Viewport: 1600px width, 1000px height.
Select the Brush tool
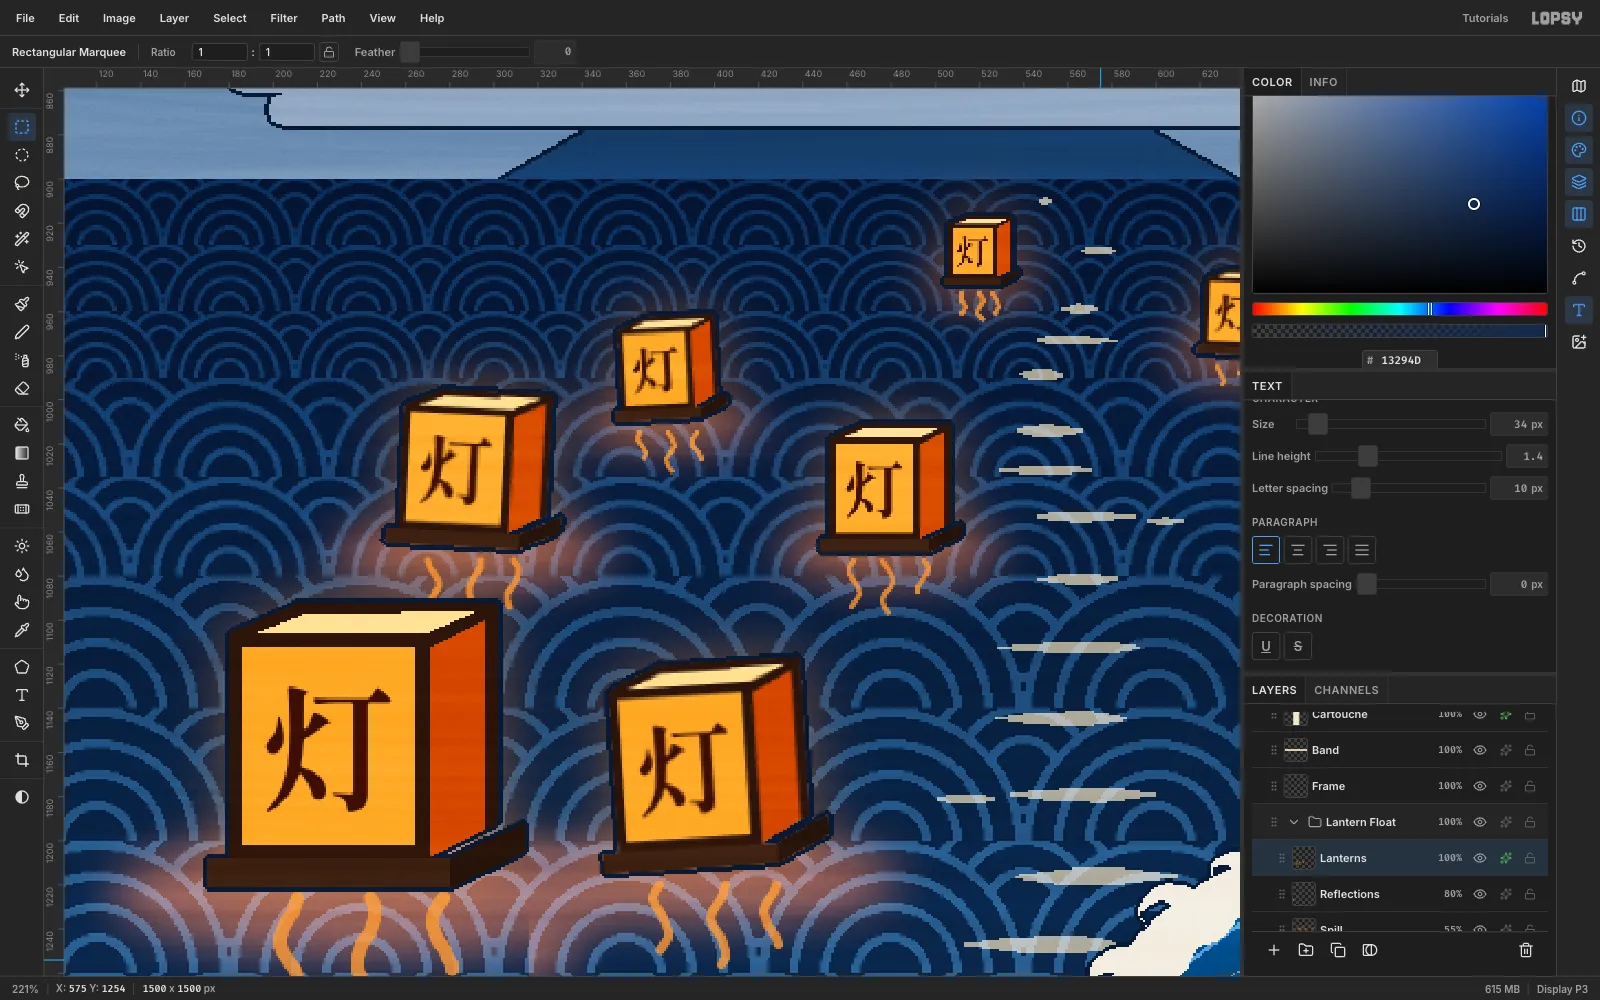(22, 304)
